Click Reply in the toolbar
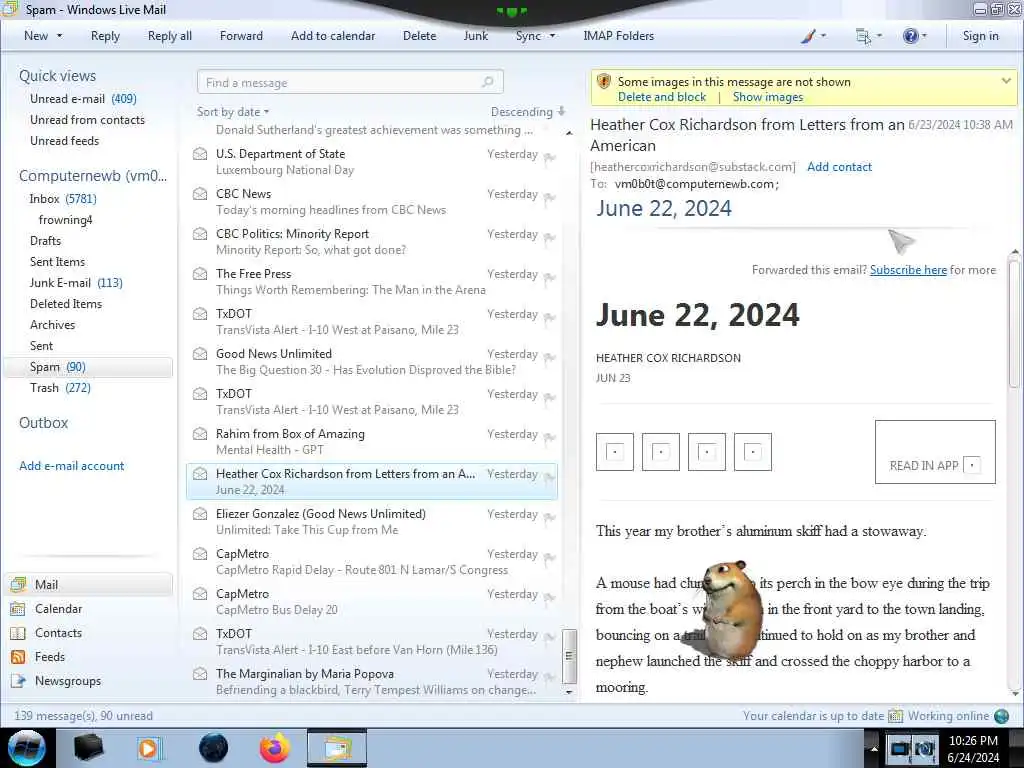The width and height of the screenshot is (1024, 768). (x=105, y=36)
